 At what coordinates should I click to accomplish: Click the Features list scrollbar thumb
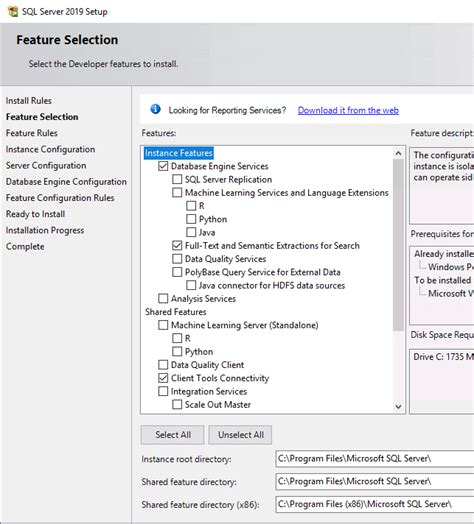point(398,245)
